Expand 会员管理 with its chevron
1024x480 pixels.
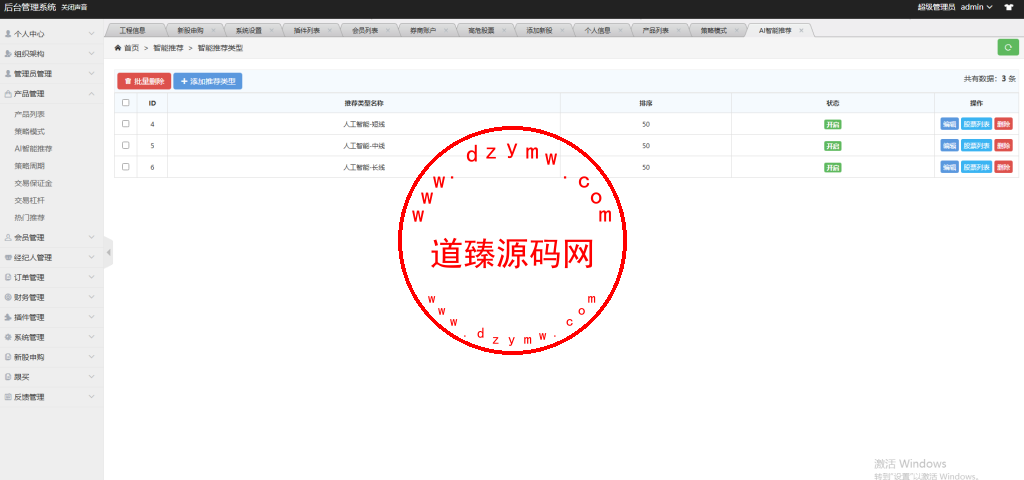click(x=91, y=238)
